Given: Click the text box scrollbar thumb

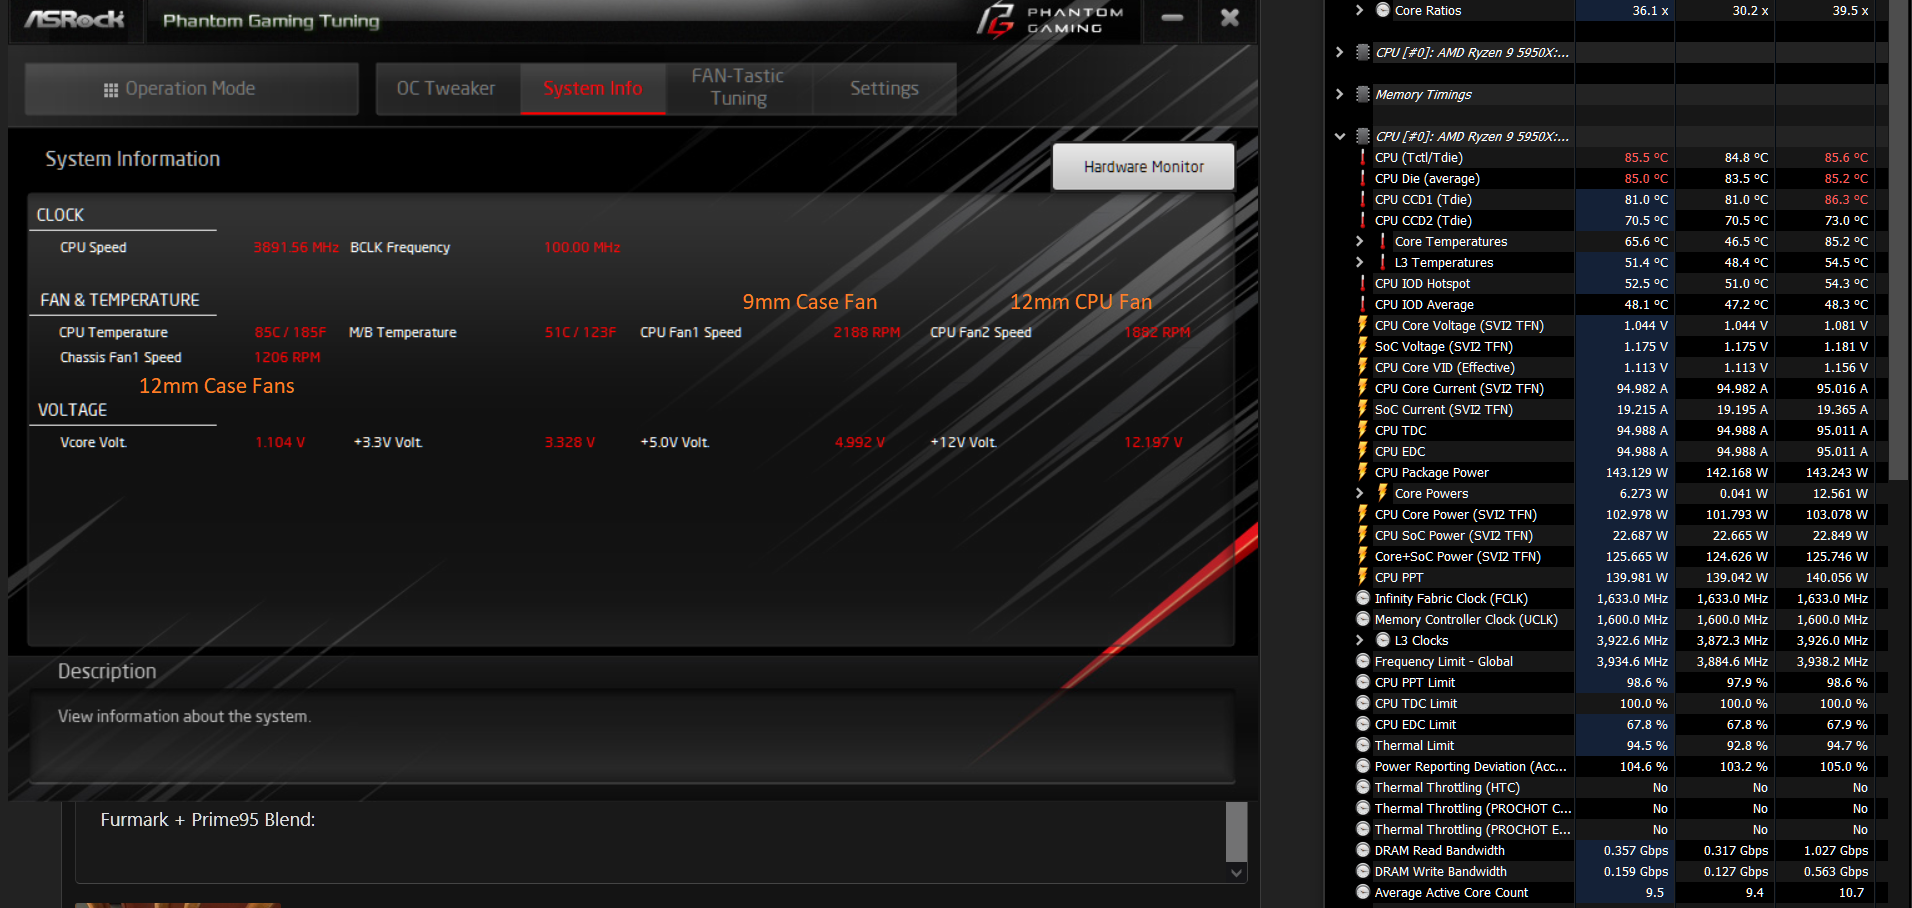Looking at the screenshot, I should click(1237, 831).
